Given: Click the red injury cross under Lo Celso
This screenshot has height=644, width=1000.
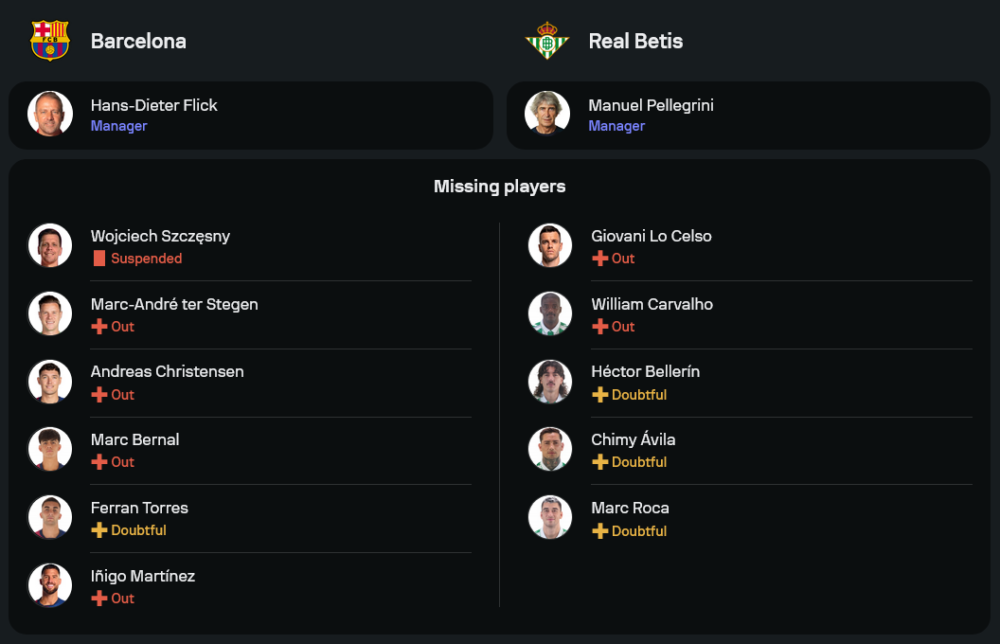Looking at the screenshot, I should 600,259.
